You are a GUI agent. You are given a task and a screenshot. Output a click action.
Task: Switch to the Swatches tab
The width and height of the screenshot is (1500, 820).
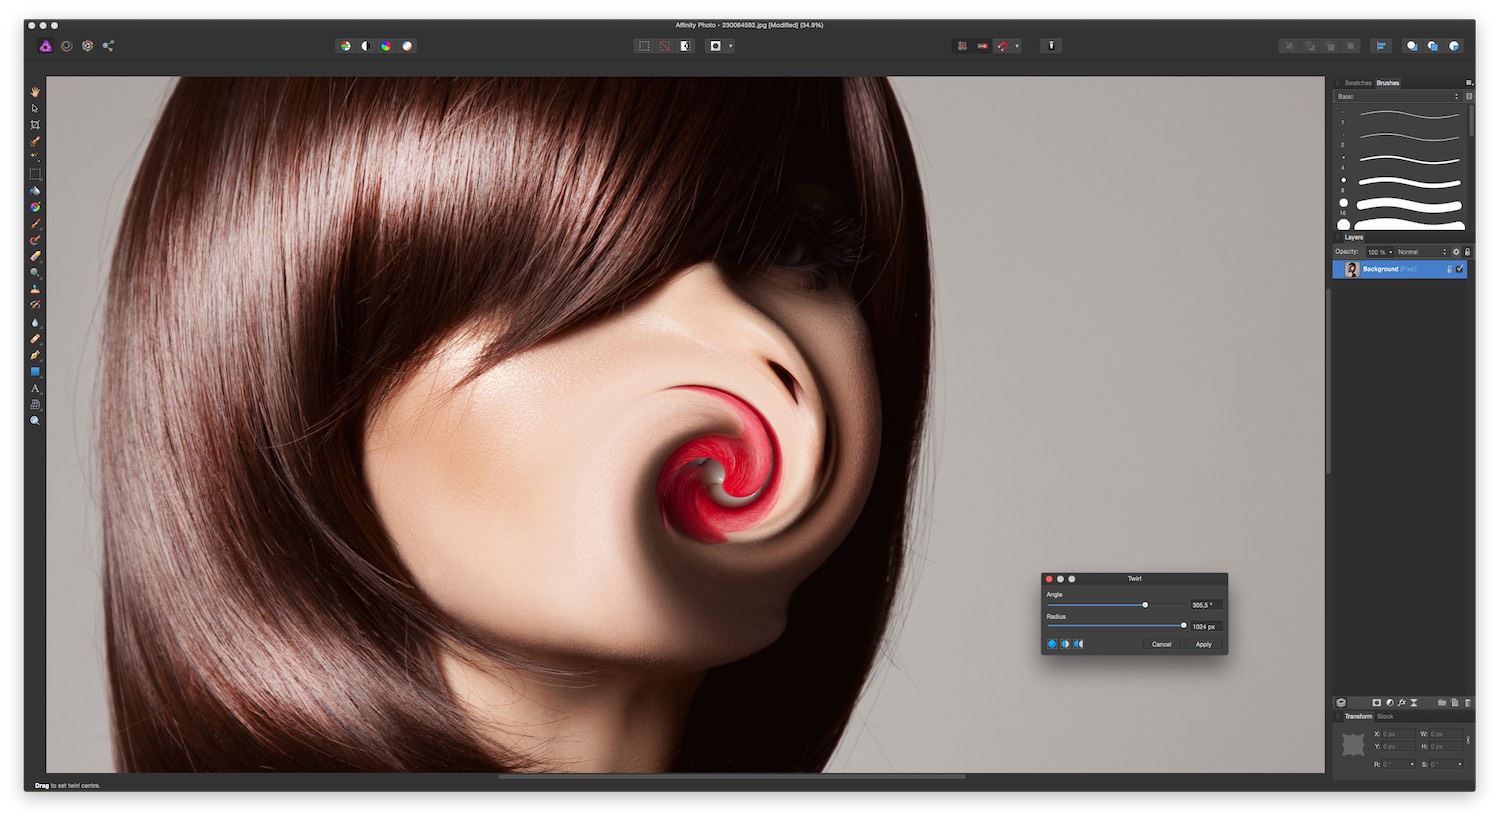pyautogui.click(x=1357, y=83)
